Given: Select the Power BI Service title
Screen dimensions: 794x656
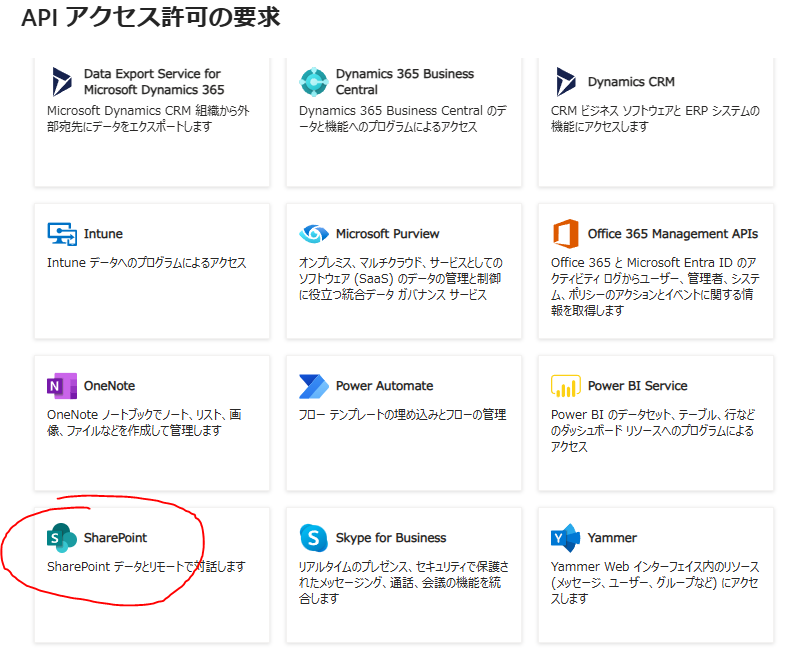Looking at the screenshot, I should click(637, 386).
